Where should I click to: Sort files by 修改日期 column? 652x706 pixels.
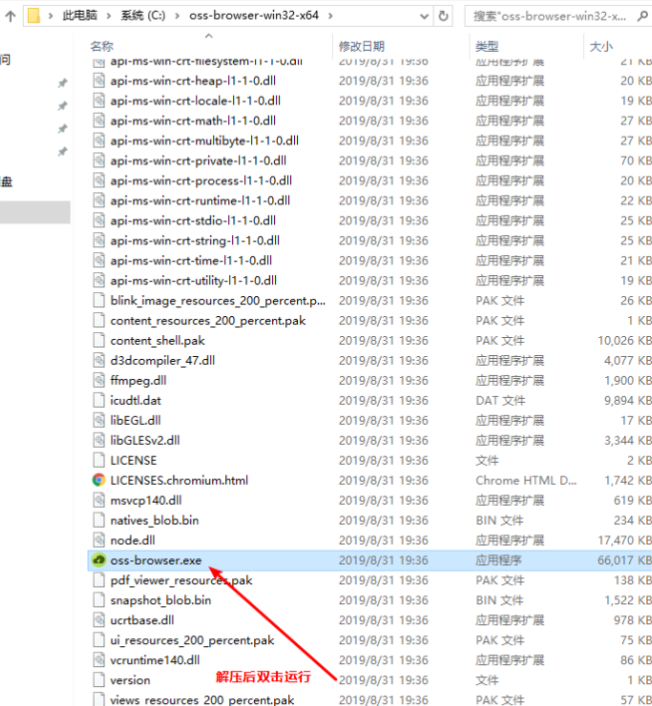362,46
